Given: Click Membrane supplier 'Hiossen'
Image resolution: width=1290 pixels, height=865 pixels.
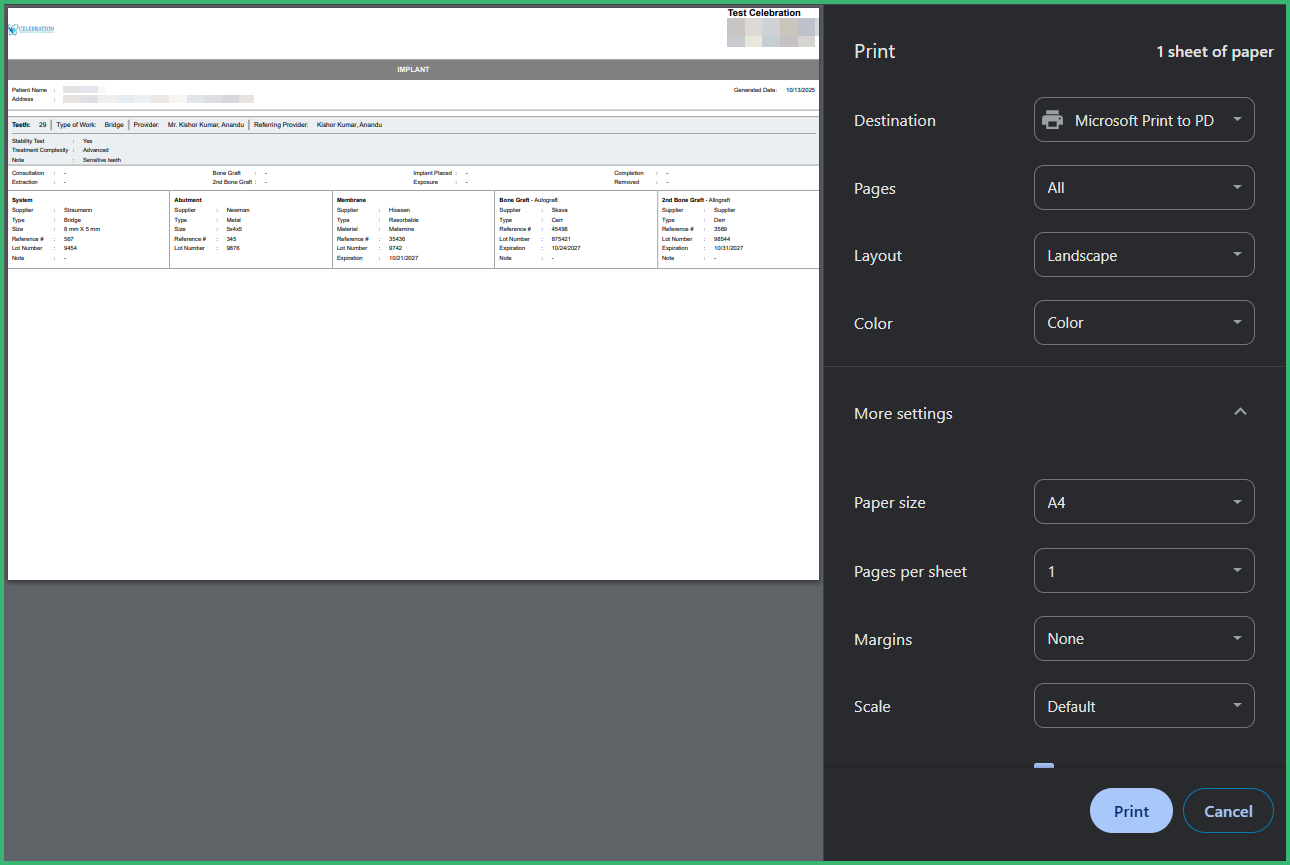Looking at the screenshot, I should click(400, 210).
